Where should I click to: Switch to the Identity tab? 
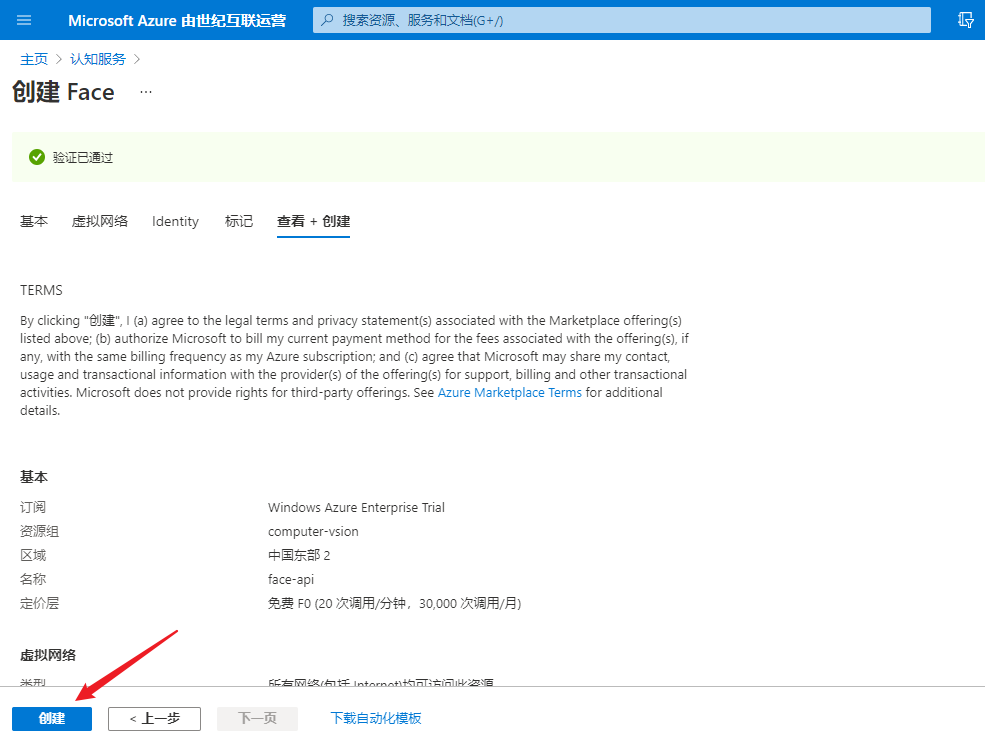pyautogui.click(x=175, y=221)
